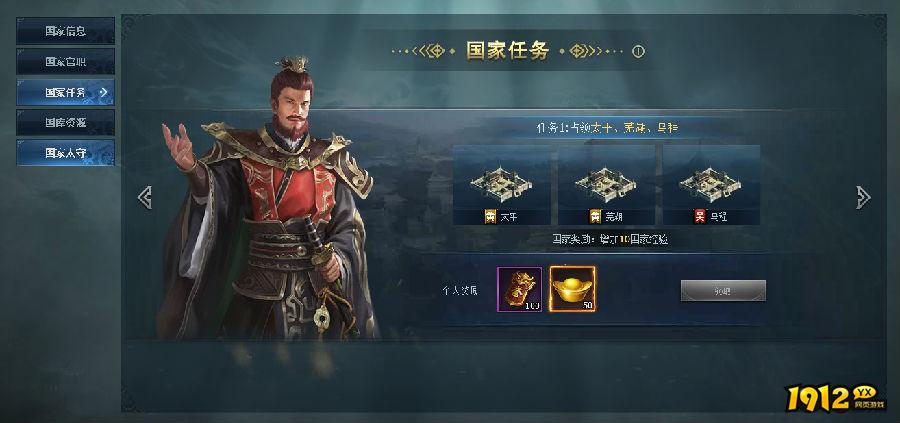The width and height of the screenshot is (900, 423).
Task: Open the 国库资源 sidebar tab
Action: [65, 122]
